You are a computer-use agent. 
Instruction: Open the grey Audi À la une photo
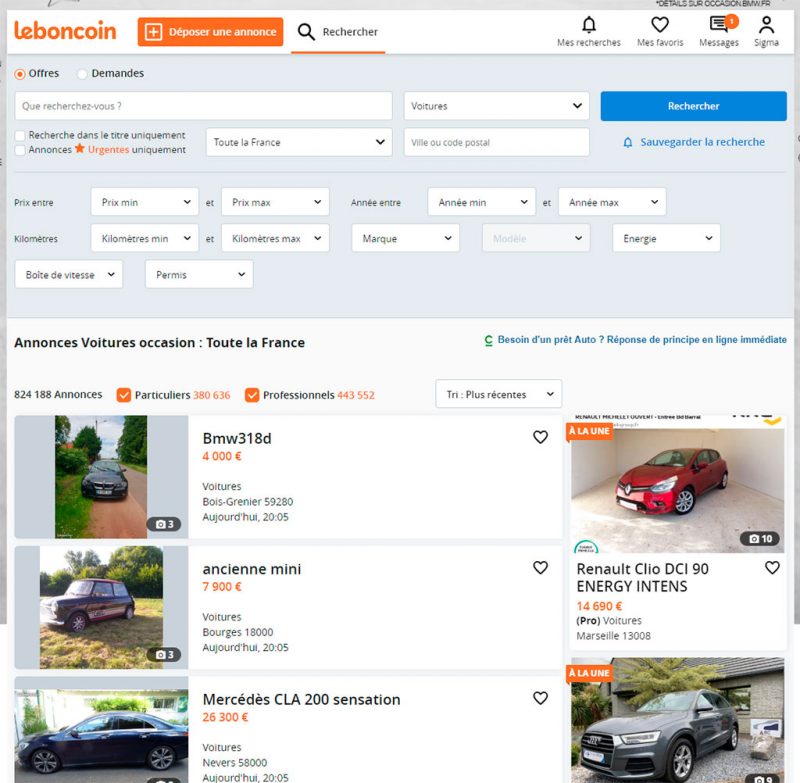(x=678, y=720)
